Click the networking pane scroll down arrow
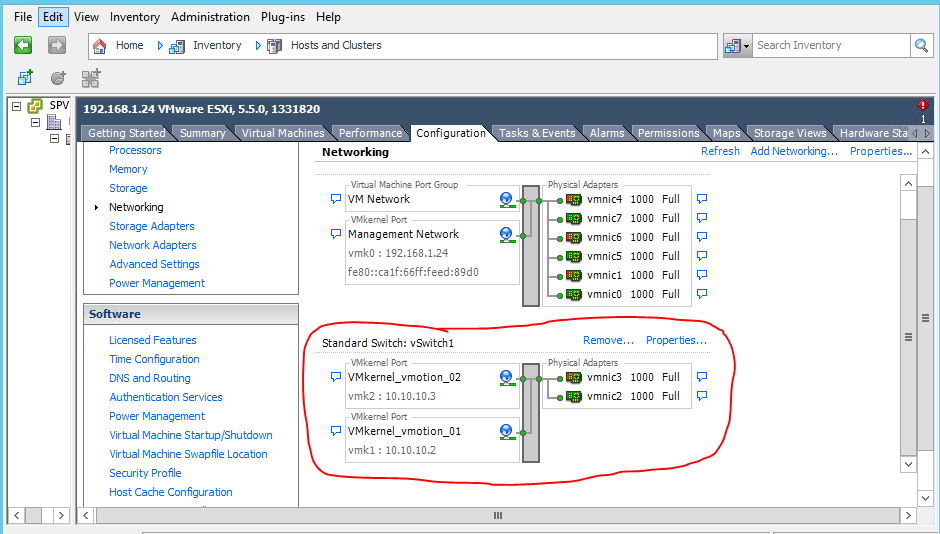 tap(908, 464)
